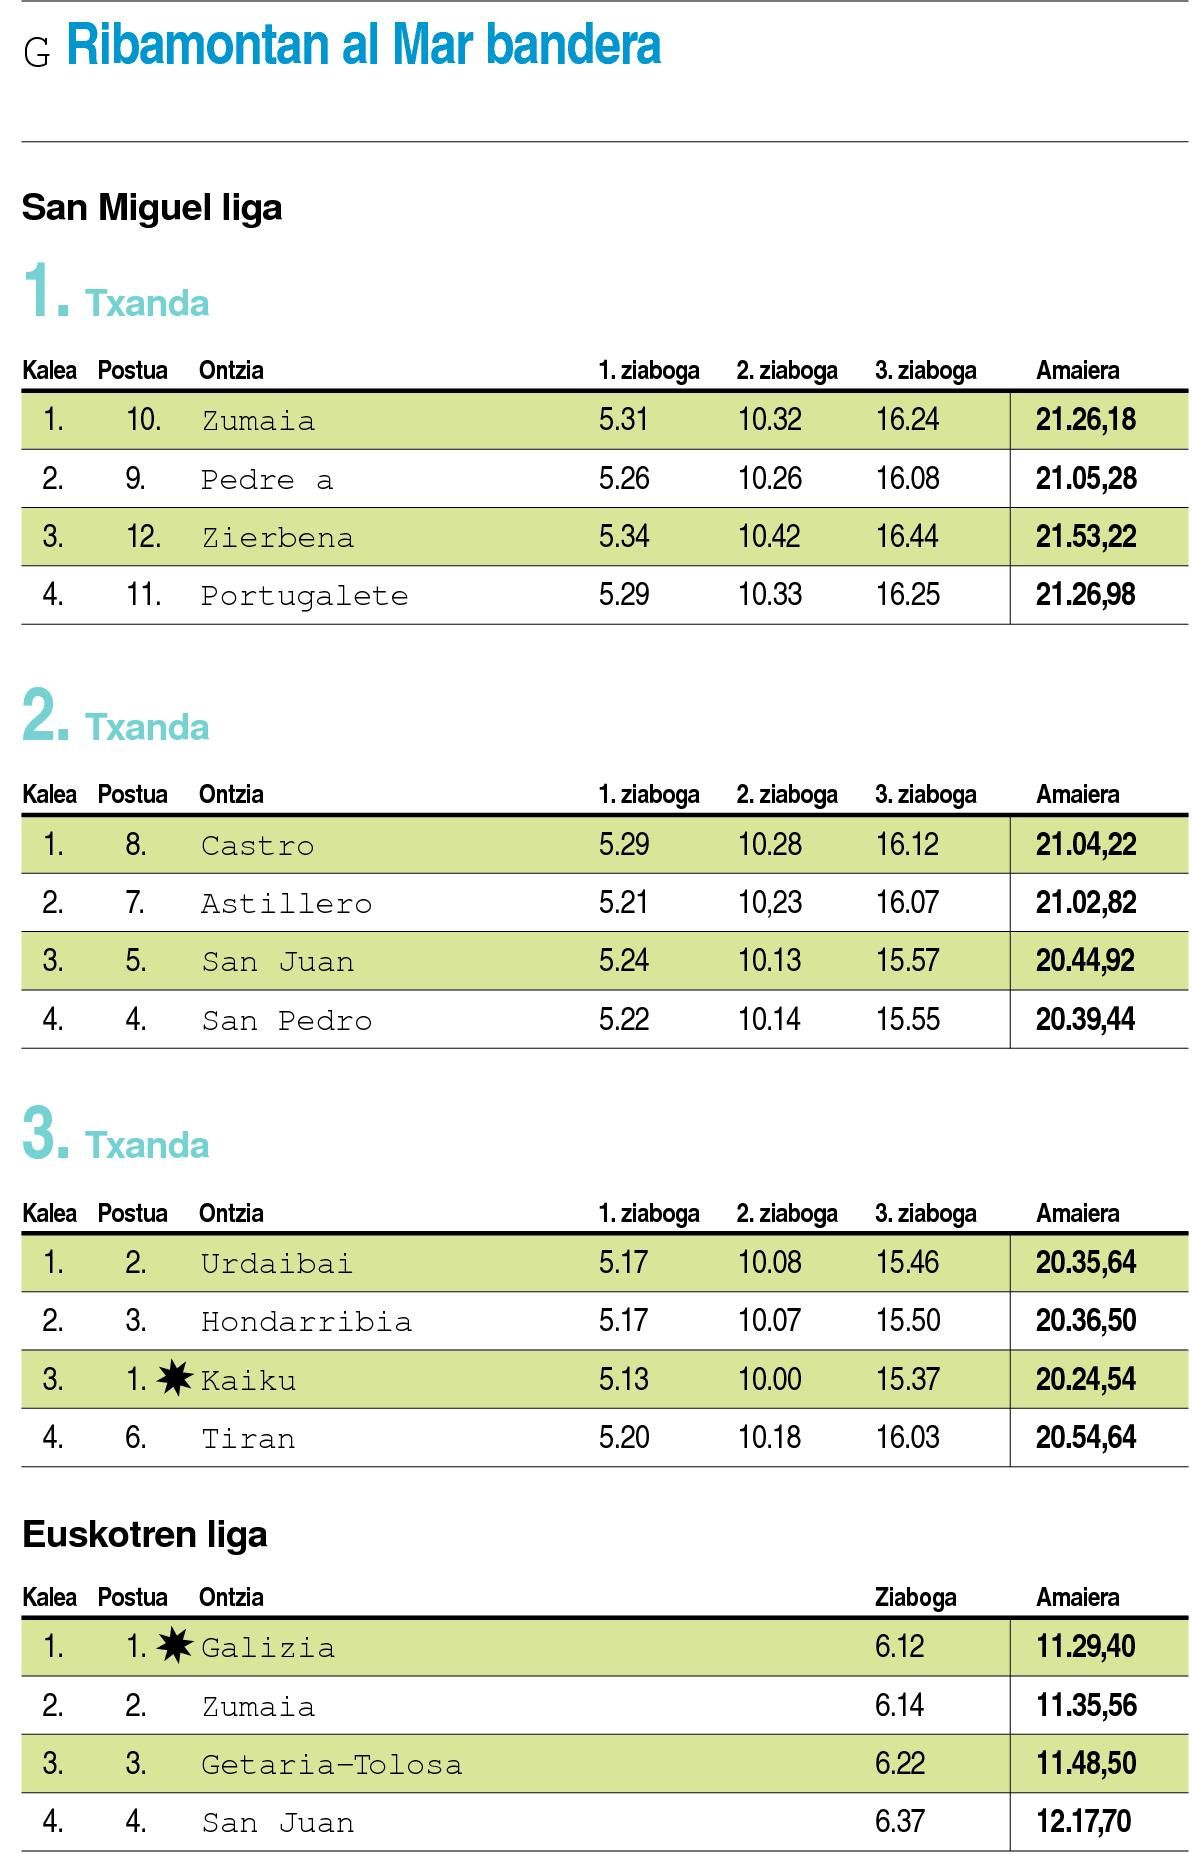This screenshot has height=1854, width=1192.
Task: Select Portugalete in the first heat
Action: point(305,596)
